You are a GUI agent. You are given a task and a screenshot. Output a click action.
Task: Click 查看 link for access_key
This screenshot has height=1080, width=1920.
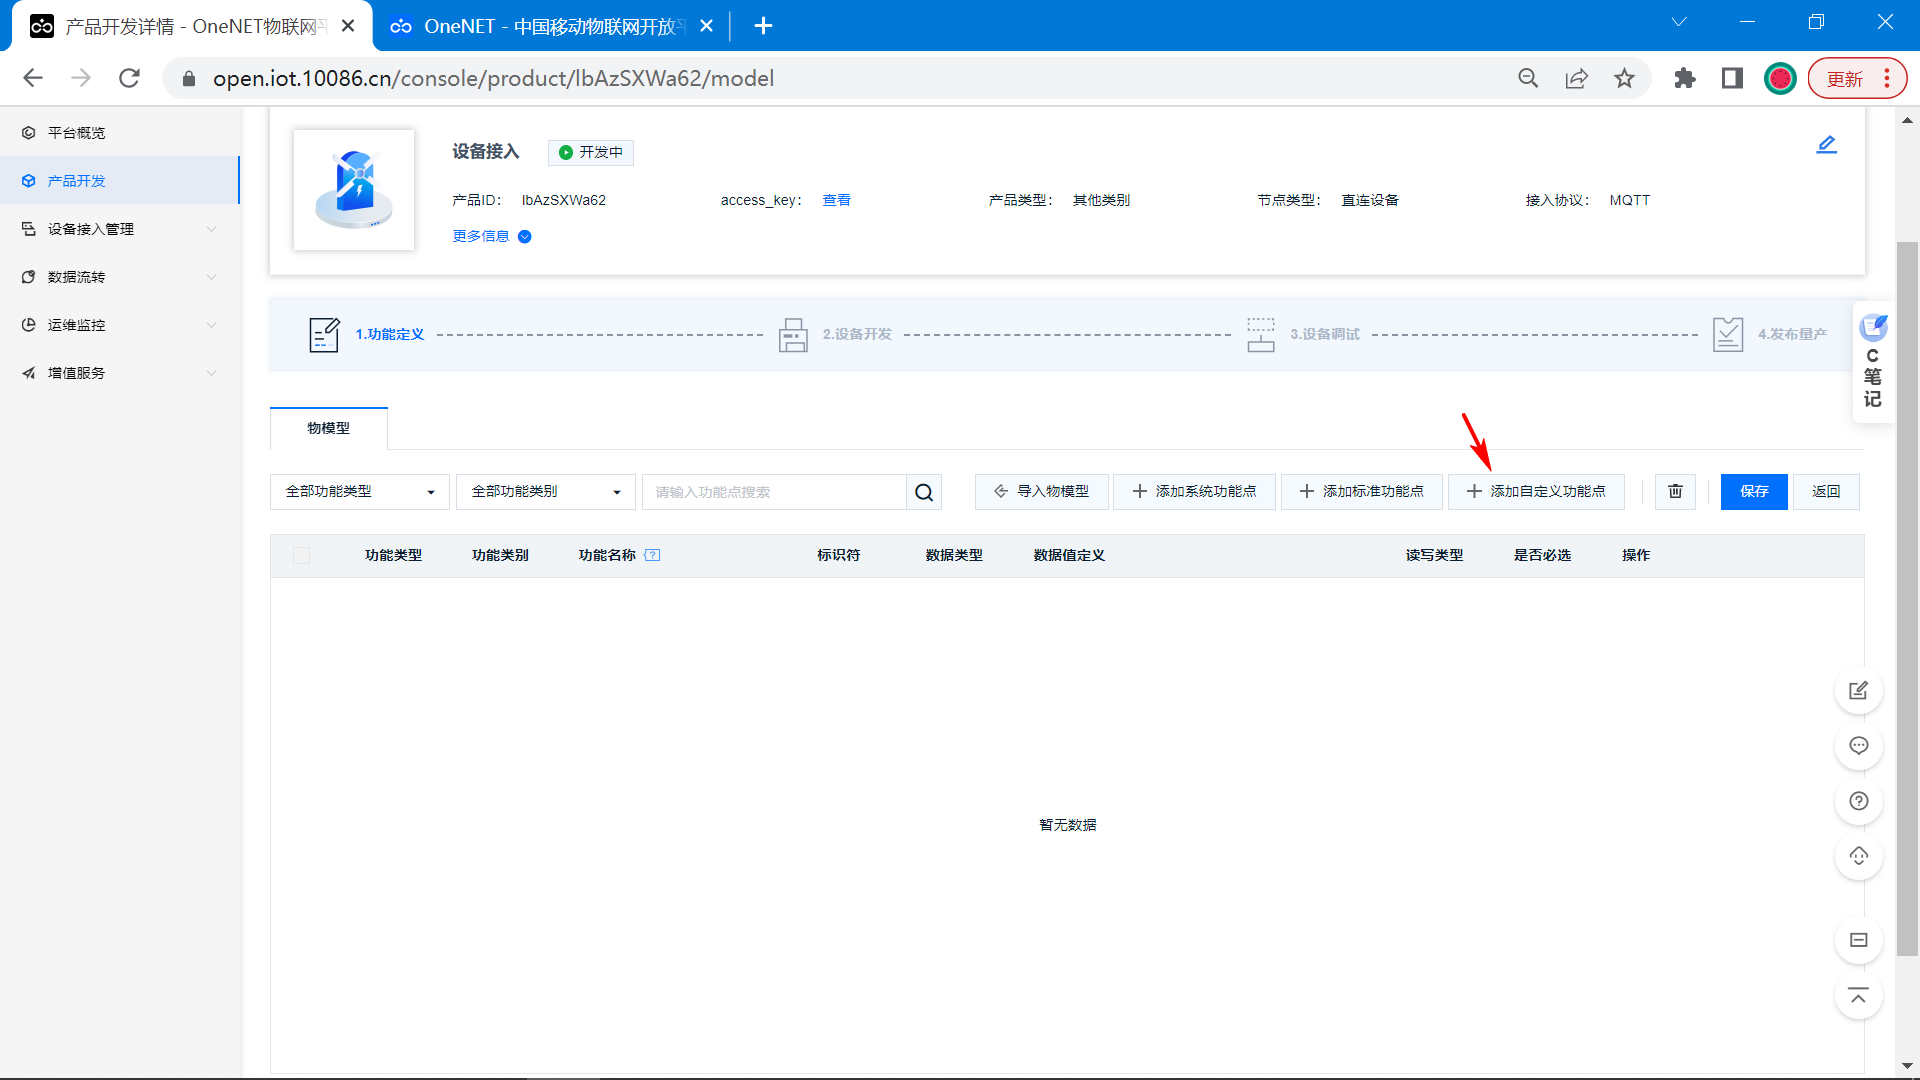pyautogui.click(x=836, y=200)
